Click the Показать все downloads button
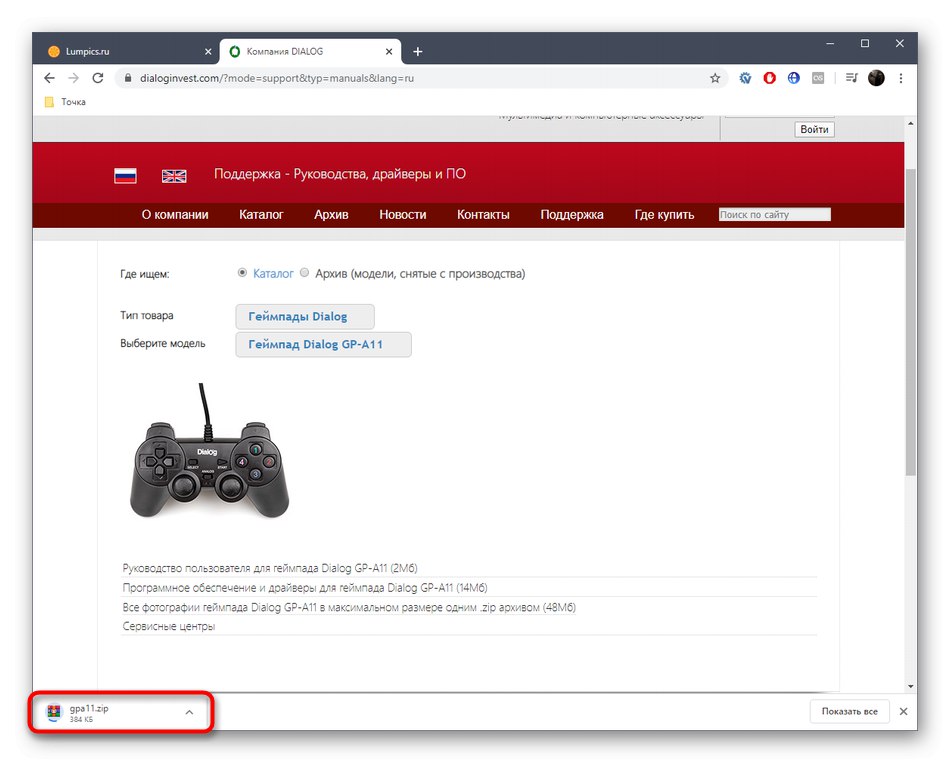950x763 pixels. 849,711
